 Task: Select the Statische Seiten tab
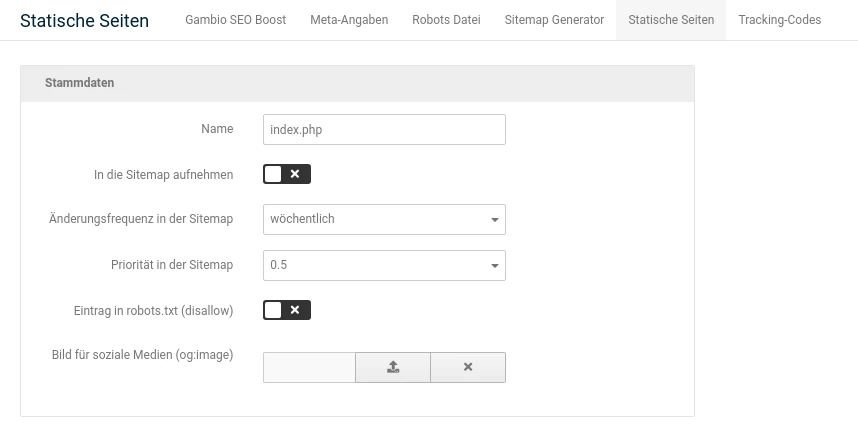pyautogui.click(x=671, y=20)
